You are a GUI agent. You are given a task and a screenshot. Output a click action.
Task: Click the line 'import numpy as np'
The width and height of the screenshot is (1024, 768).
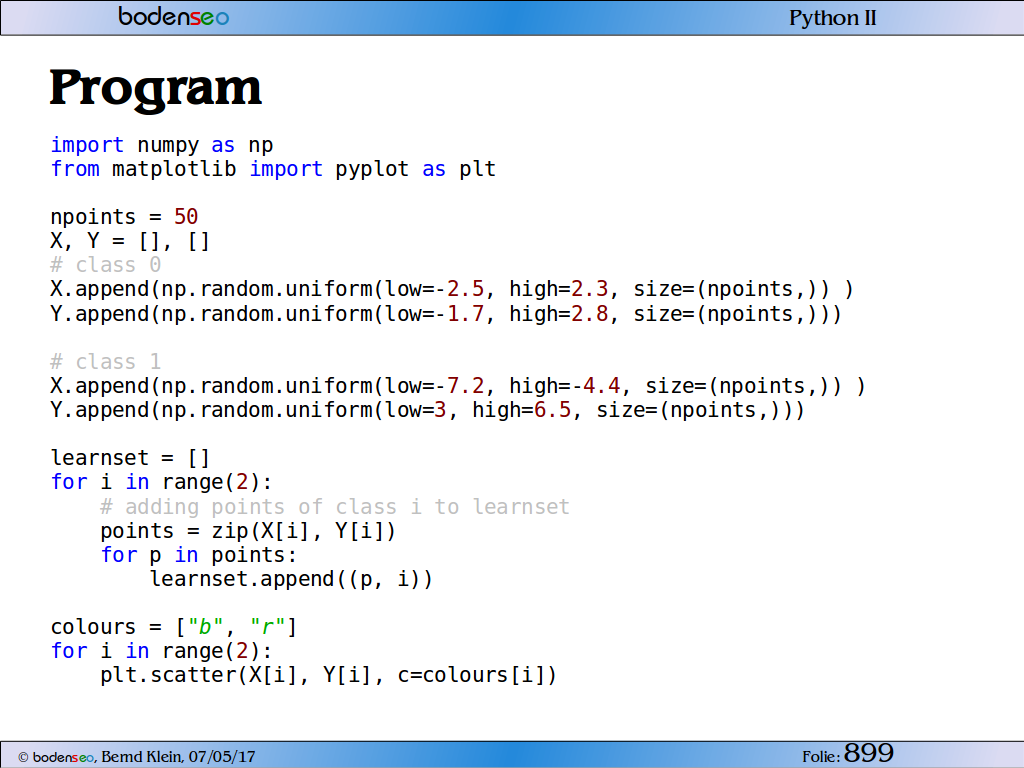tap(162, 145)
